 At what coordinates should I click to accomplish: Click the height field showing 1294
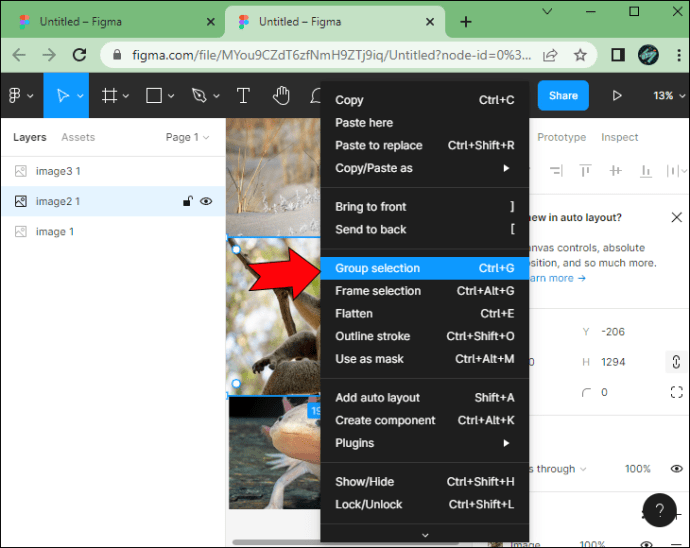click(x=613, y=362)
